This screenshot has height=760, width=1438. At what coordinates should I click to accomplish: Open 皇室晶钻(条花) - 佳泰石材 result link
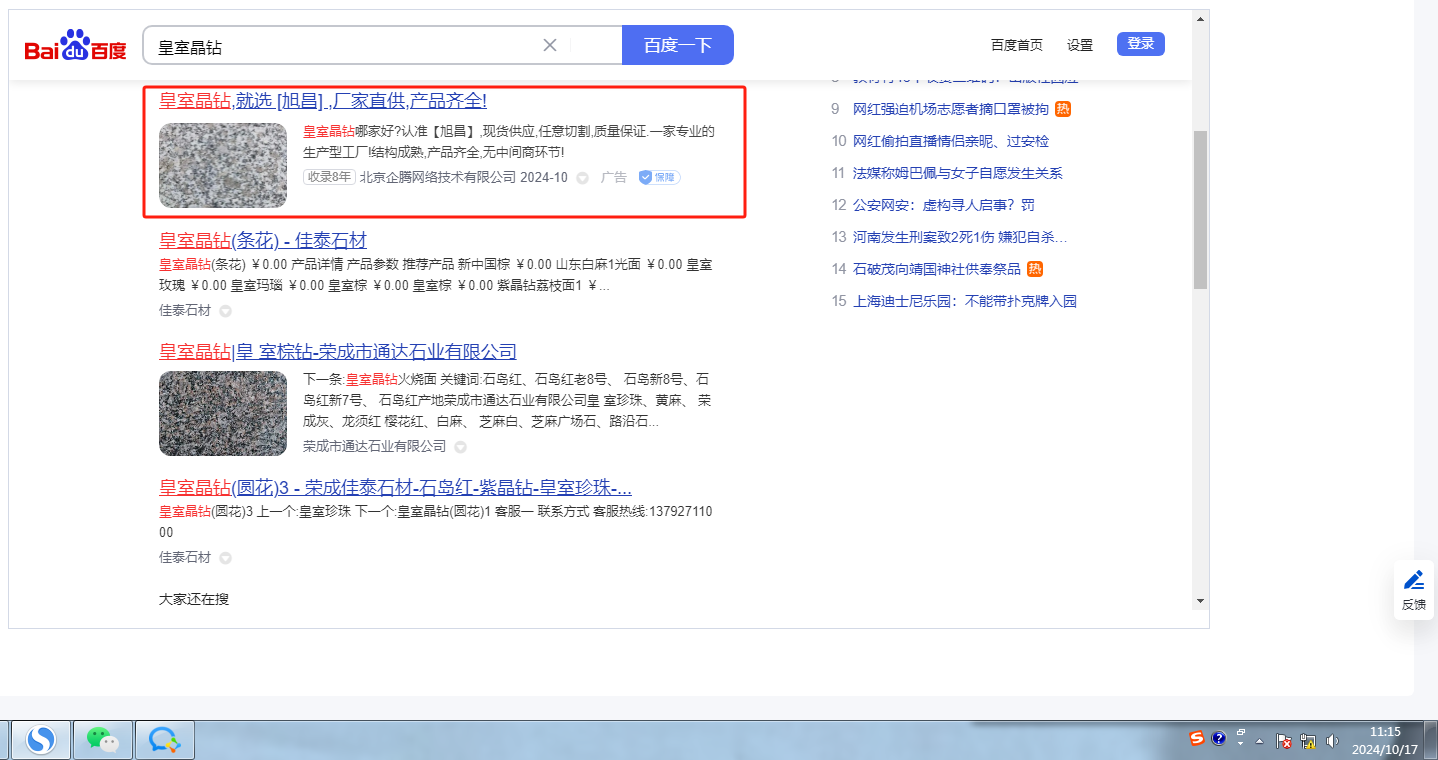pyautogui.click(x=263, y=240)
